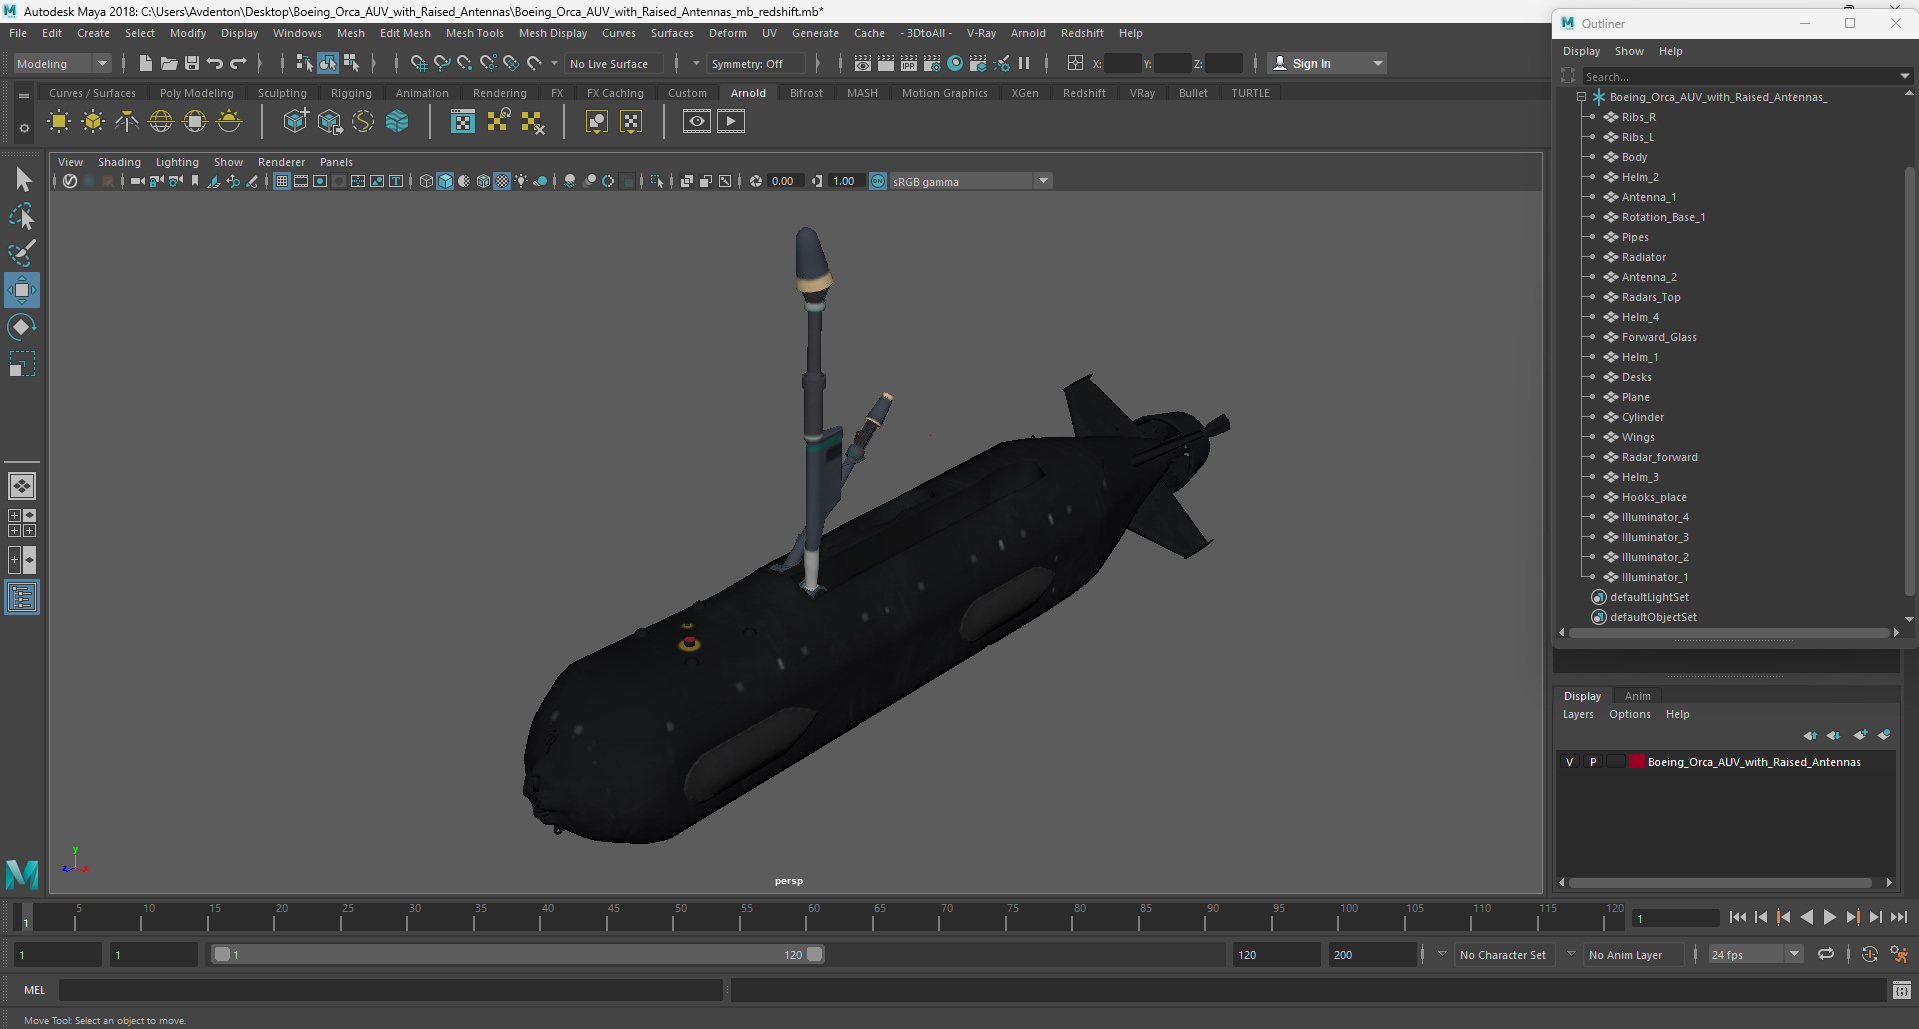The height and width of the screenshot is (1029, 1919).
Task: Click the Open scene folder icon
Action: point(168,63)
